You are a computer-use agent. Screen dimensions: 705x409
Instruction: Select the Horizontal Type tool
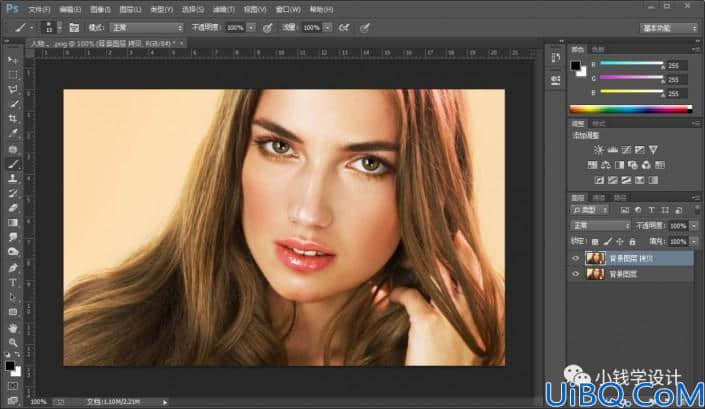click(x=13, y=283)
